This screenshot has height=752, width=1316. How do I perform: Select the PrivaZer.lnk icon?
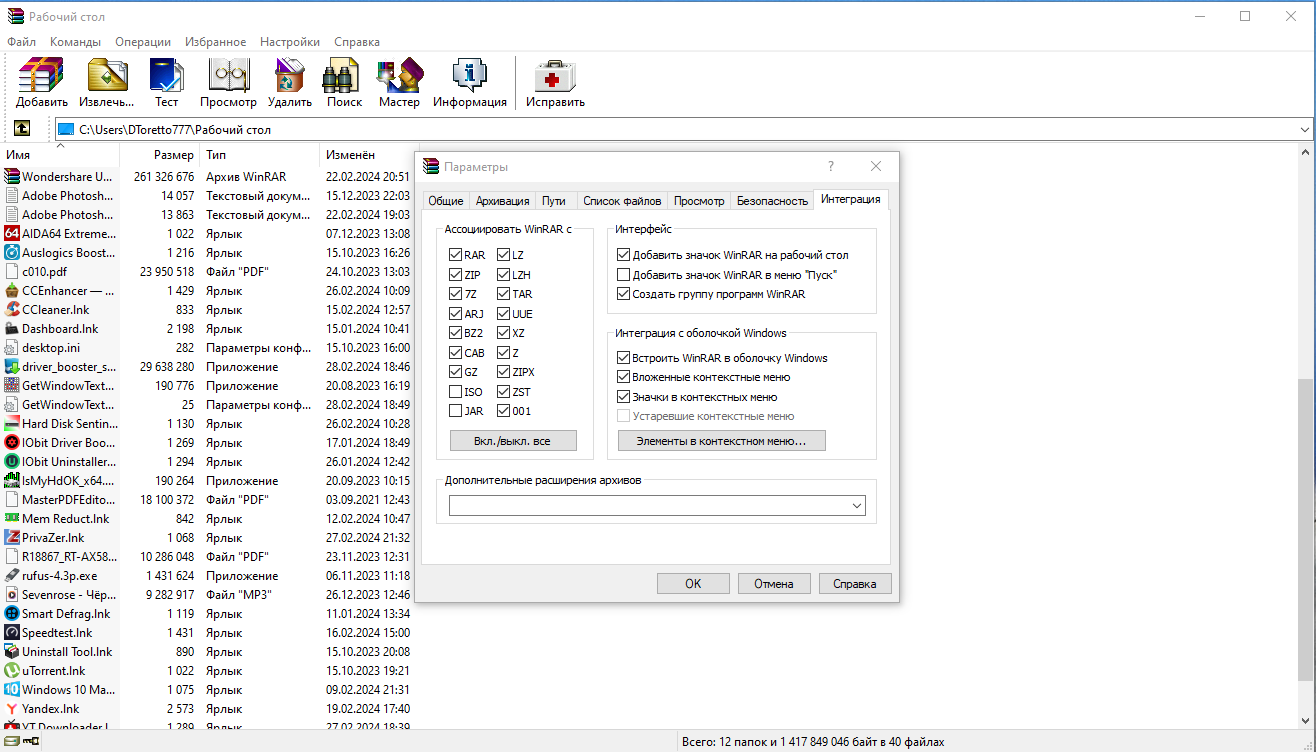12,537
